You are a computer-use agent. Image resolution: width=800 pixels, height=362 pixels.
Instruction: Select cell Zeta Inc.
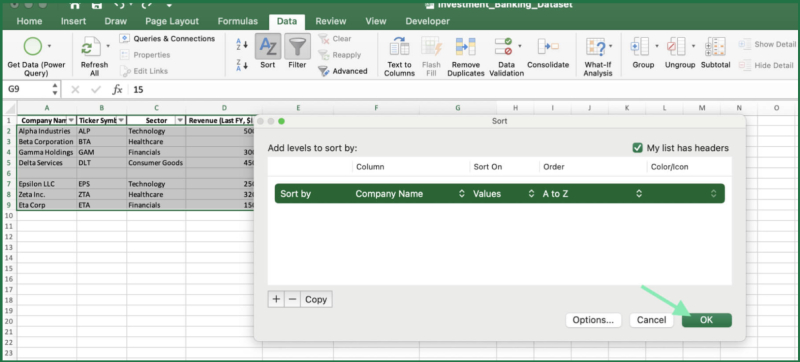point(47,195)
